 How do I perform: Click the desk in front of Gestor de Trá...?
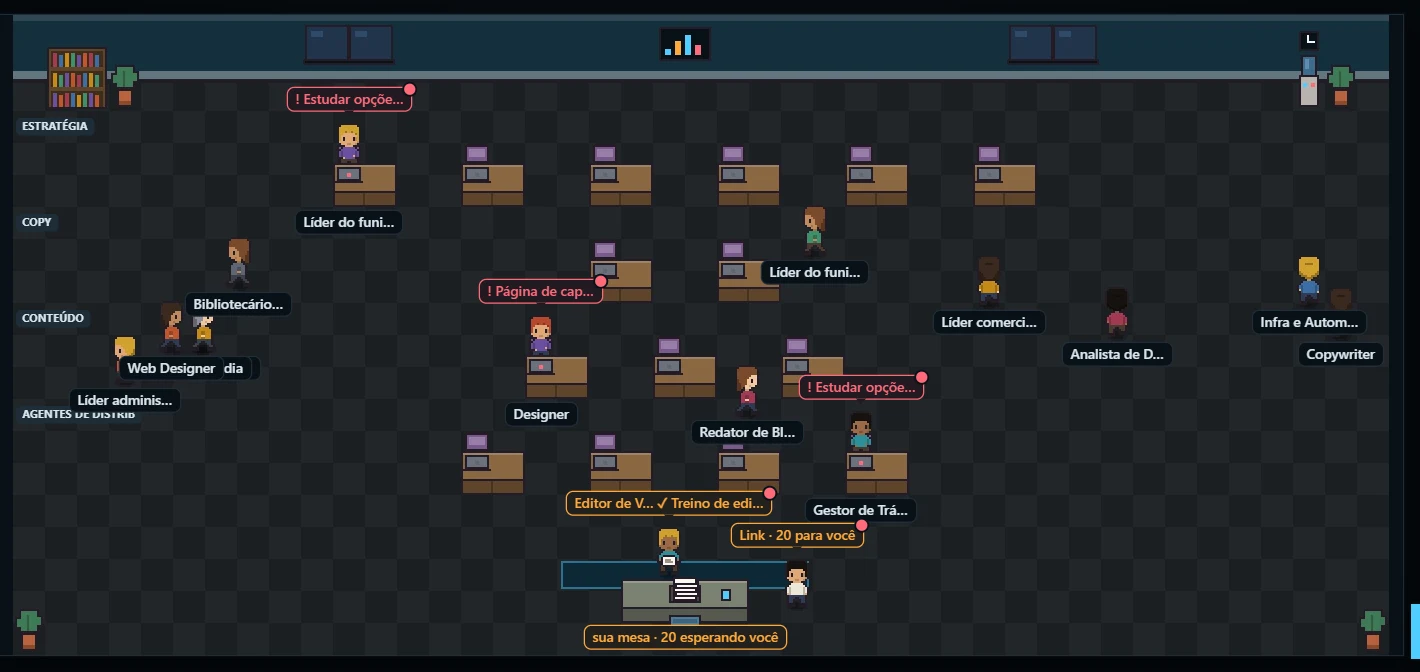click(877, 473)
